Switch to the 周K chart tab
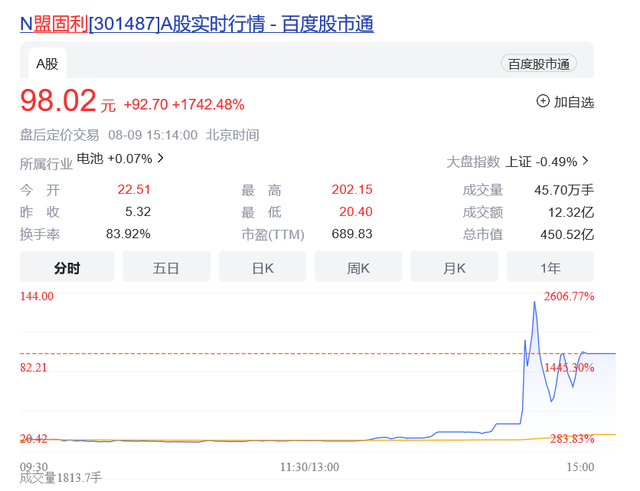 pyautogui.click(x=358, y=268)
